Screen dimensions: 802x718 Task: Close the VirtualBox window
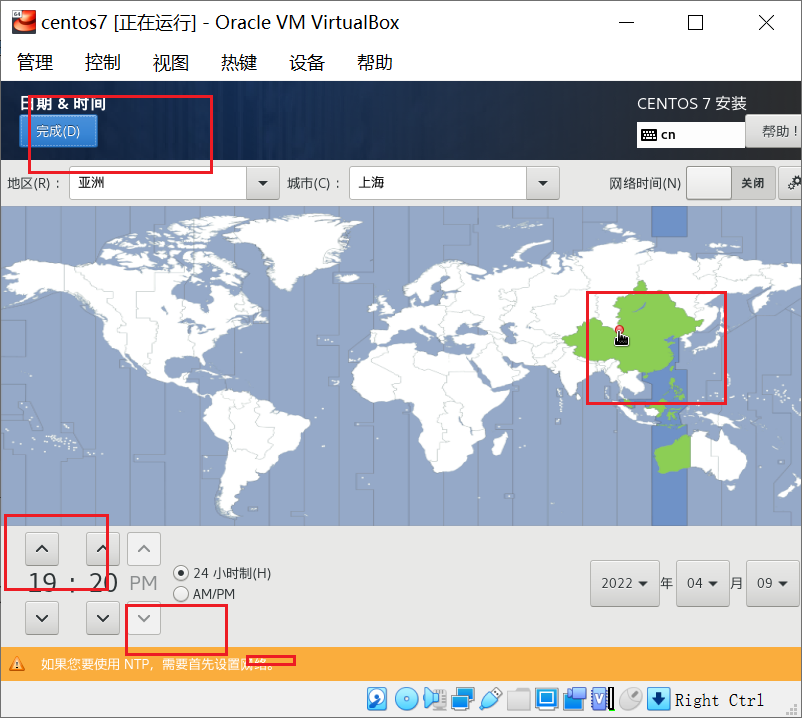[766, 23]
